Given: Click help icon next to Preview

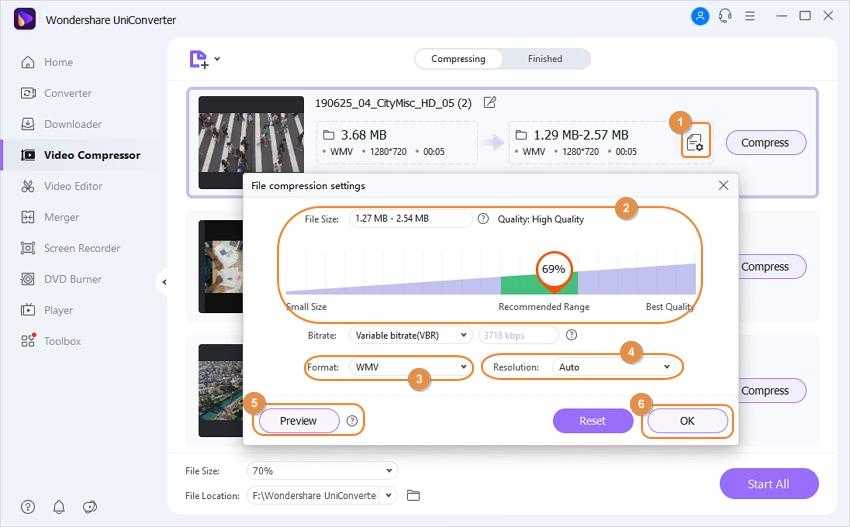Looking at the screenshot, I should pyautogui.click(x=352, y=421).
